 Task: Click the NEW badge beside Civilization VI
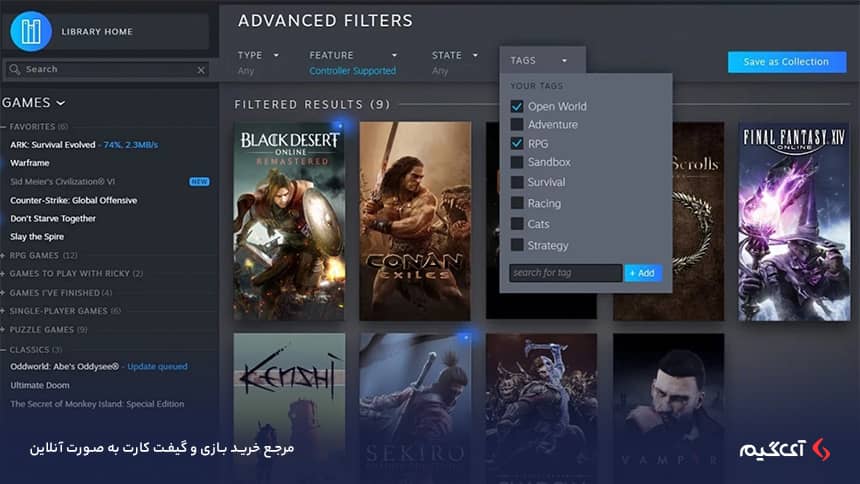199,182
